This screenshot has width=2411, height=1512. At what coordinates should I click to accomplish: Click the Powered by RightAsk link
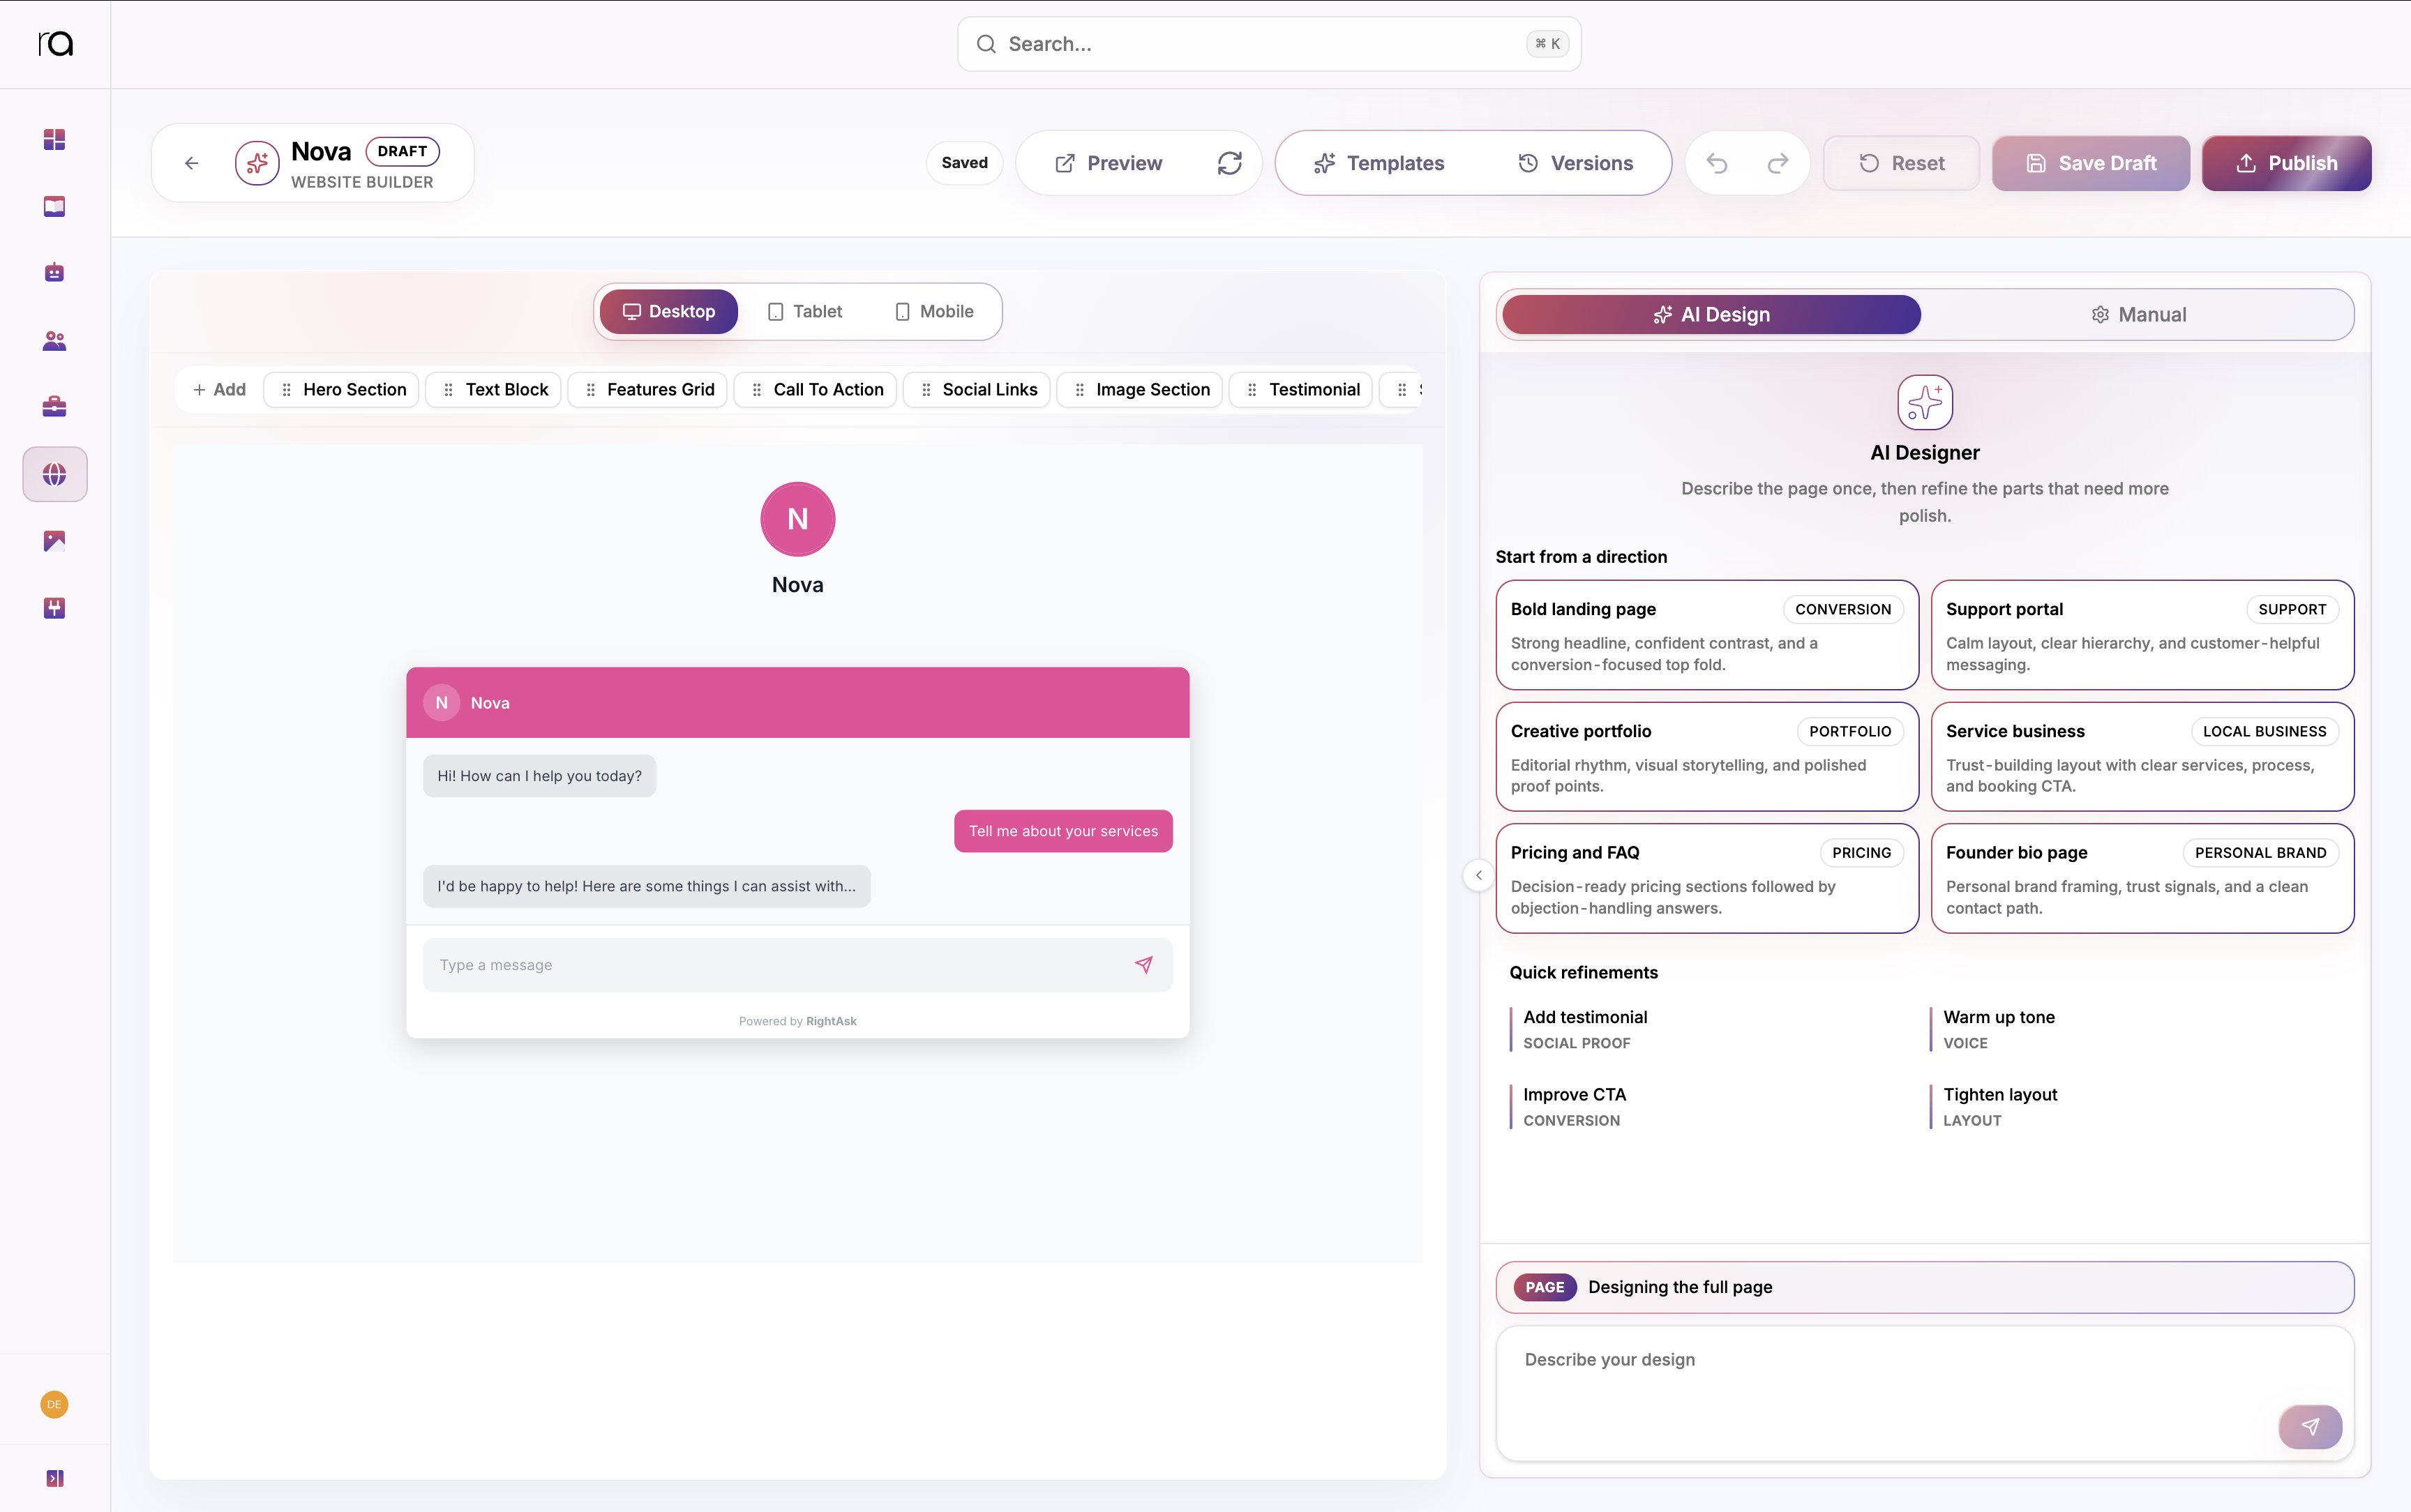797,1021
